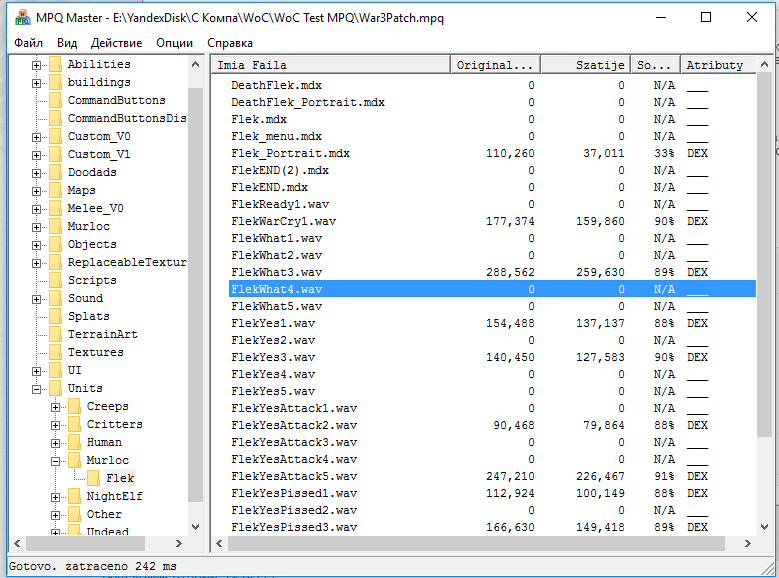The image size is (779, 578).
Task: Click file list horizontal scrollbar thumb
Action: point(476,544)
